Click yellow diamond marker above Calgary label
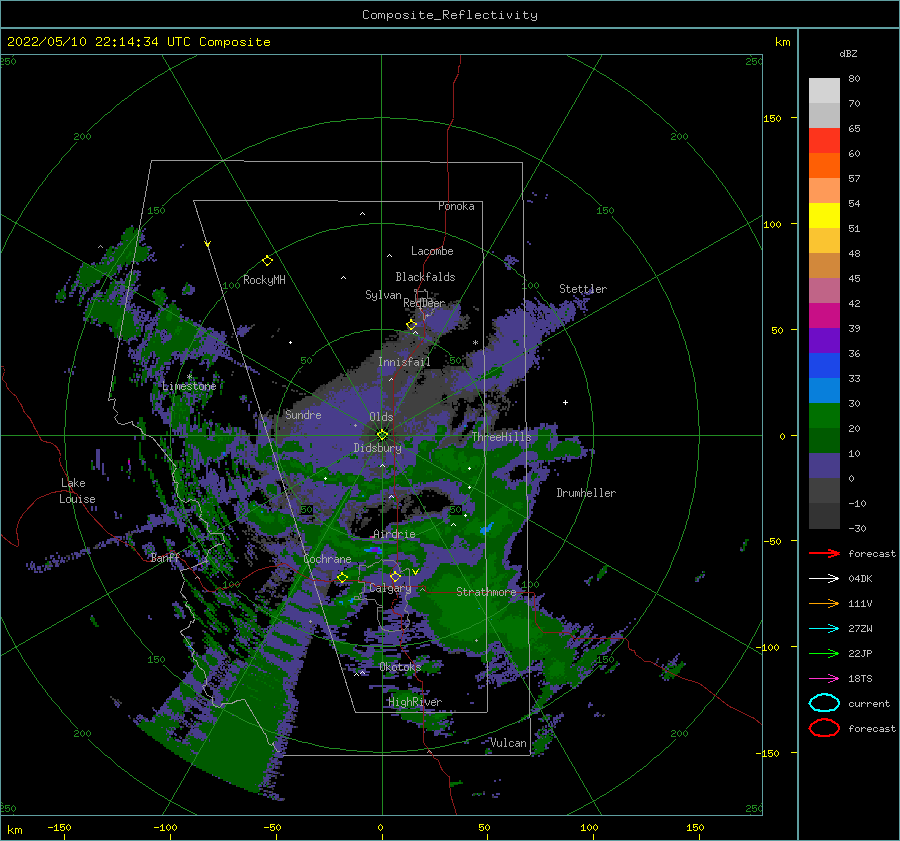The image size is (900, 841). (395, 576)
